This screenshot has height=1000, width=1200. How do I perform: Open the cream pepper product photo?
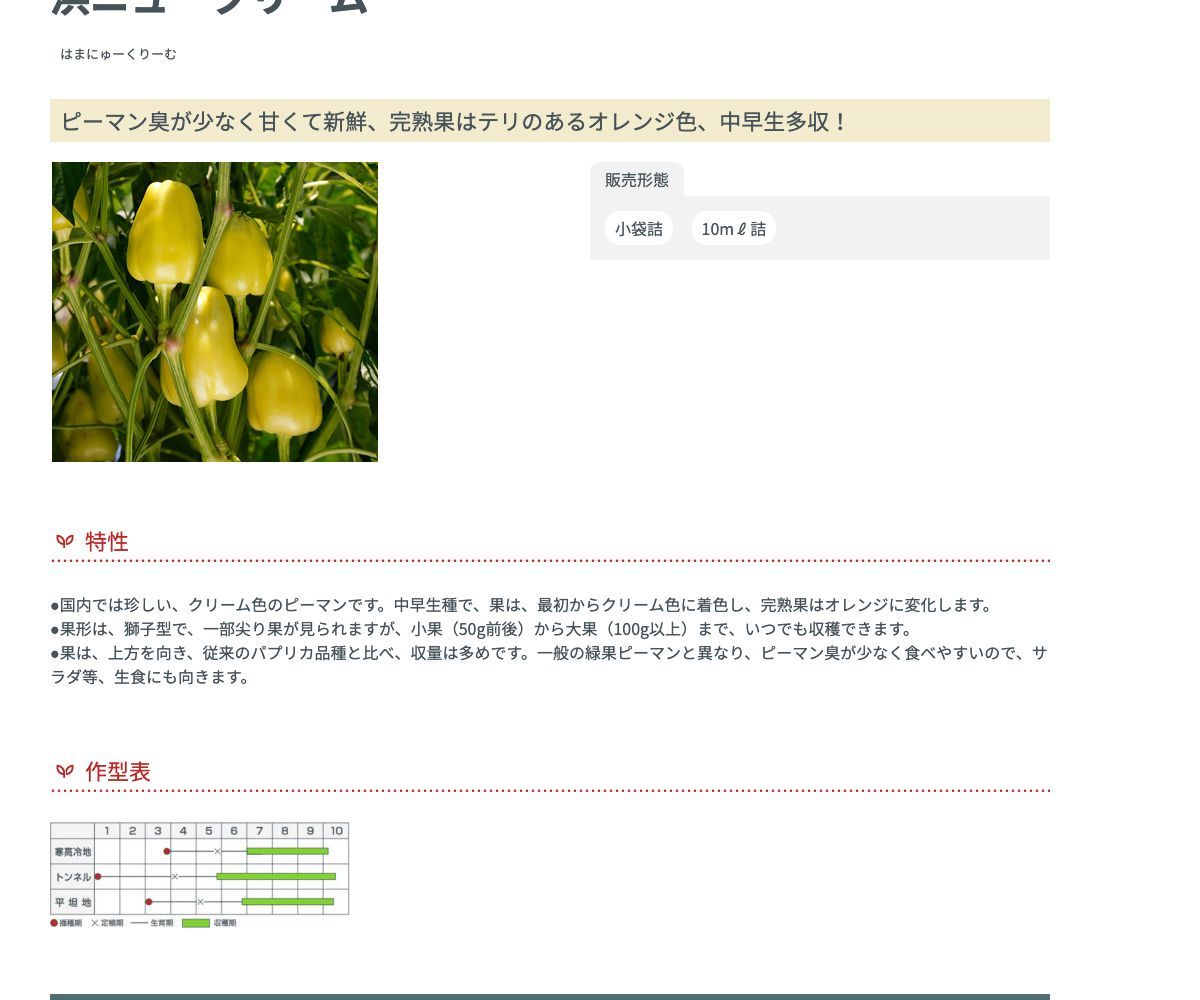tap(215, 312)
